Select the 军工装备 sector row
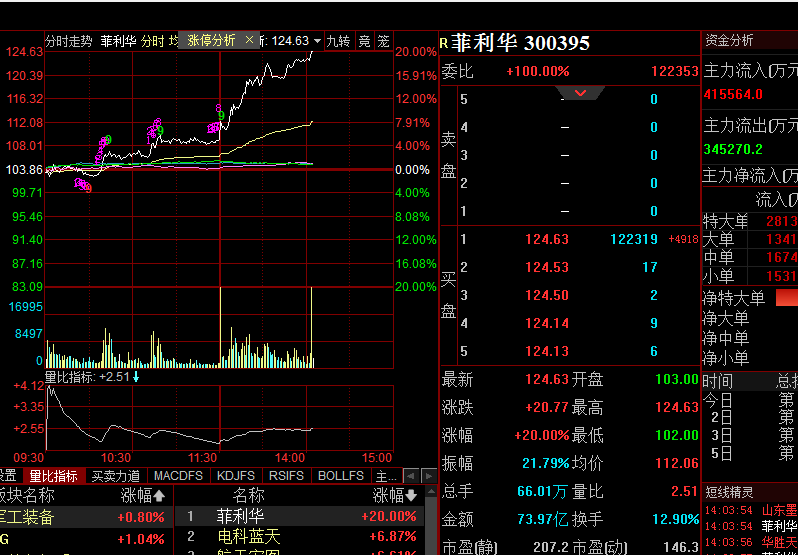798x555 pixels. point(86,517)
